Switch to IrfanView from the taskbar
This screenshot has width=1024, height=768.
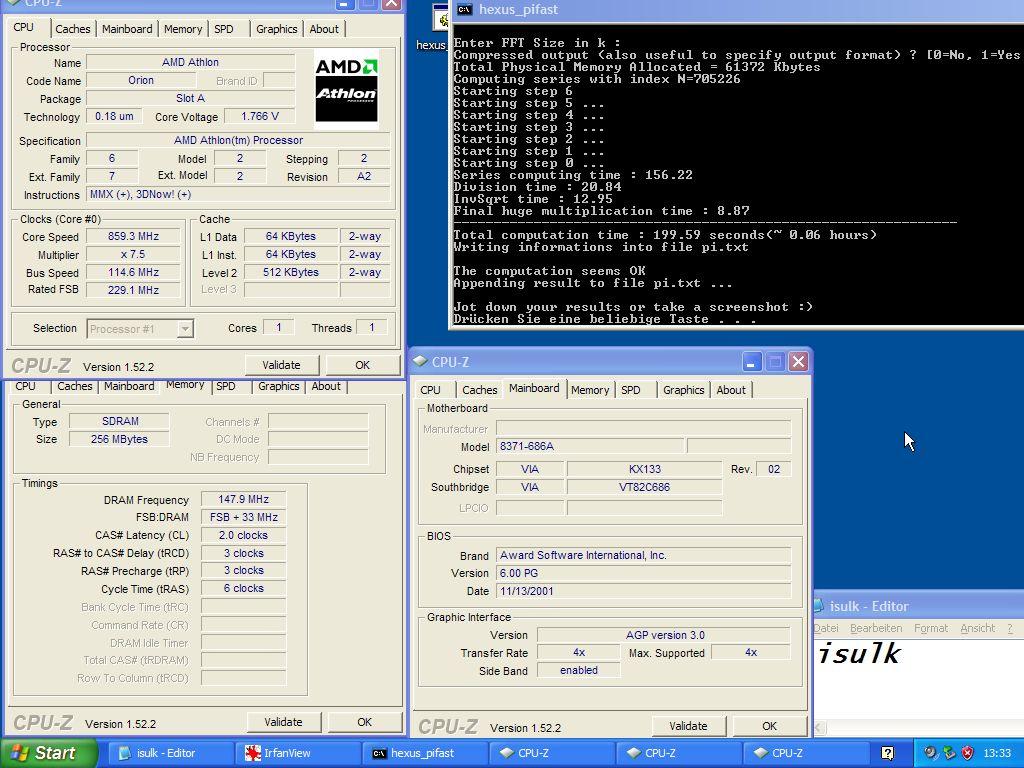click(x=295, y=753)
